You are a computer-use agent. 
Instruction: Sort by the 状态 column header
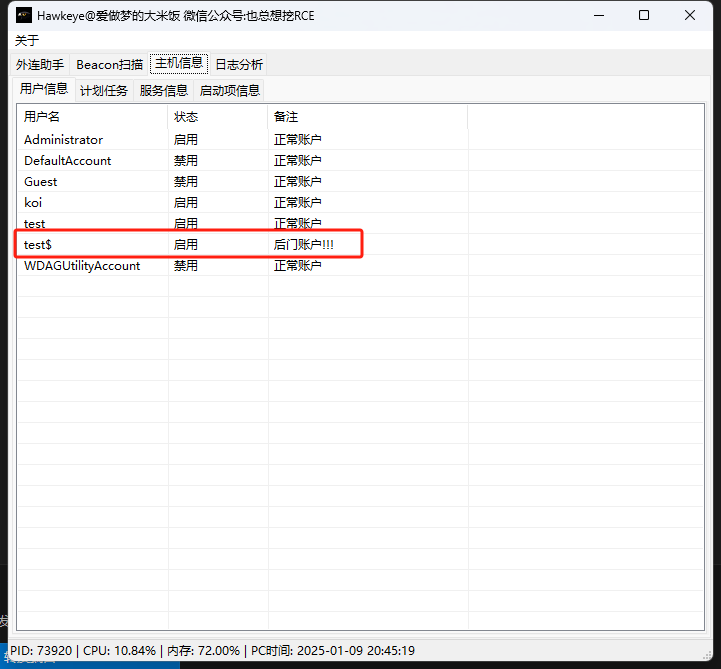218,117
